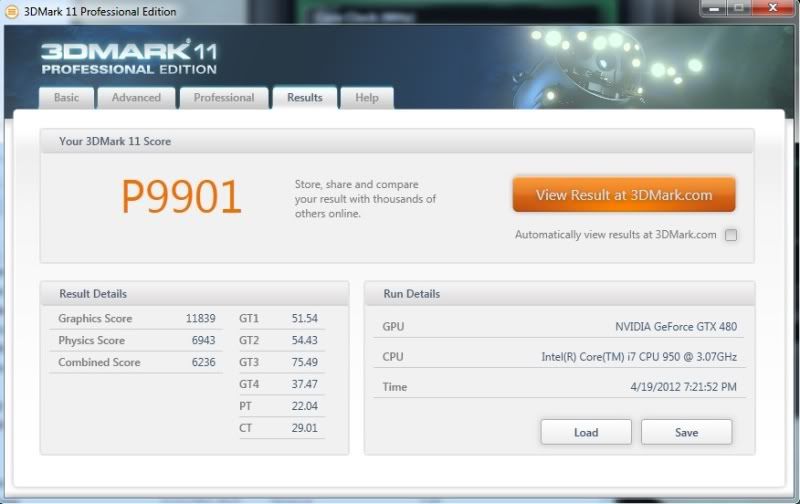
Task: Click the Run Details panel header
Action: [560, 294]
